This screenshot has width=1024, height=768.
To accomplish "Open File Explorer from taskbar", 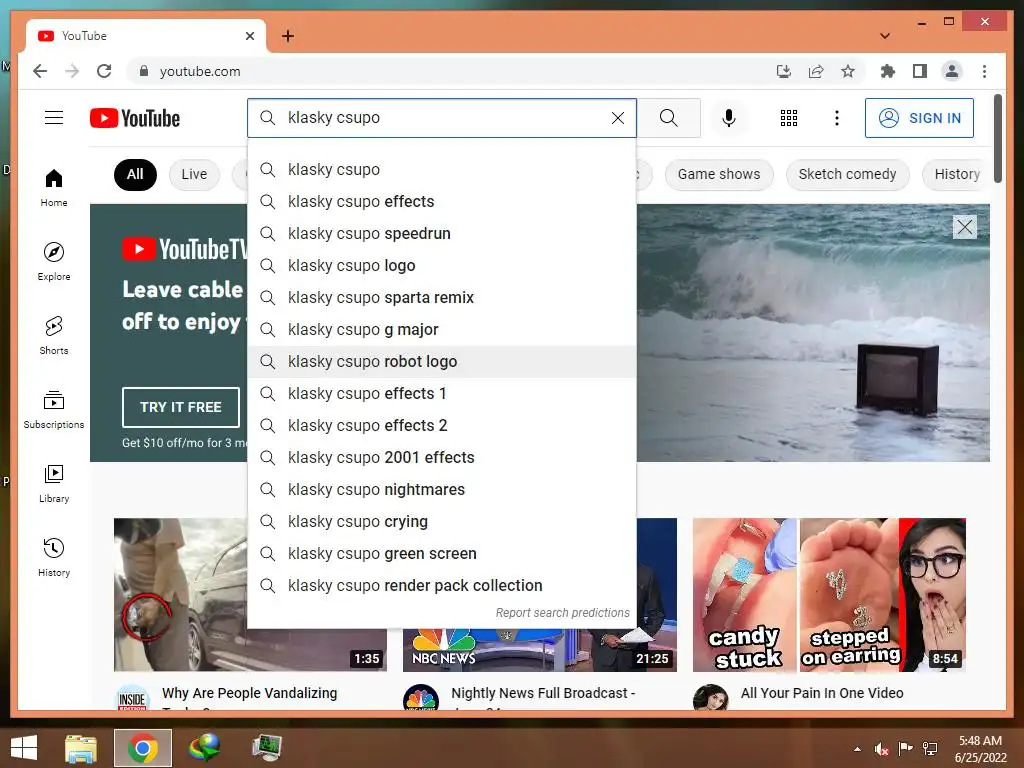I will coord(81,748).
